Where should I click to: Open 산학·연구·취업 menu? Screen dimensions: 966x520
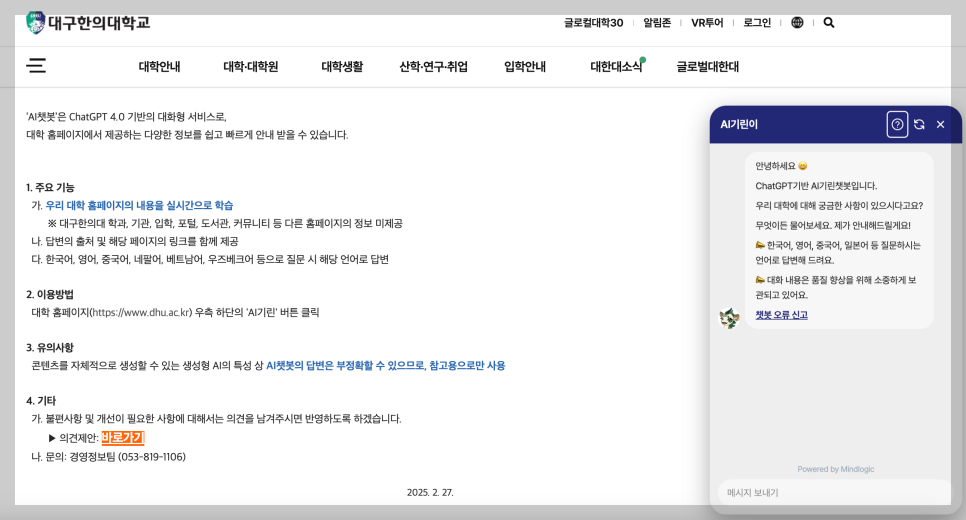coord(433,67)
